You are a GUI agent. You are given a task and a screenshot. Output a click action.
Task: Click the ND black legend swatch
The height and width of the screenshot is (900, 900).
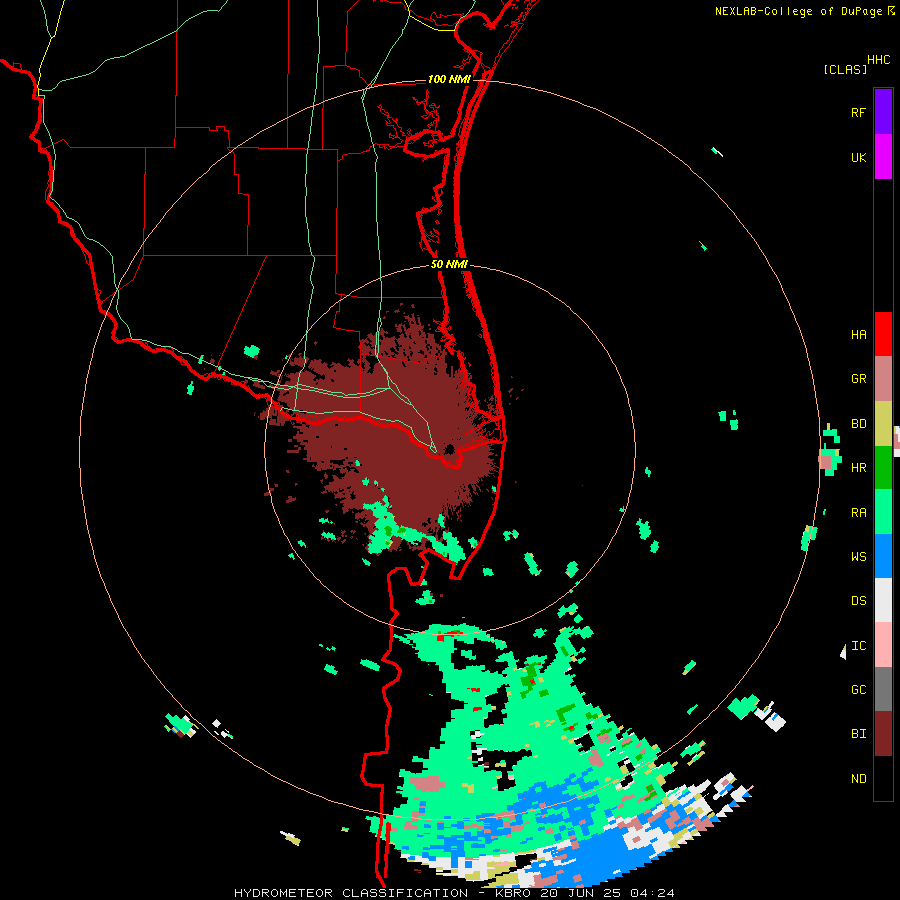[x=883, y=778]
